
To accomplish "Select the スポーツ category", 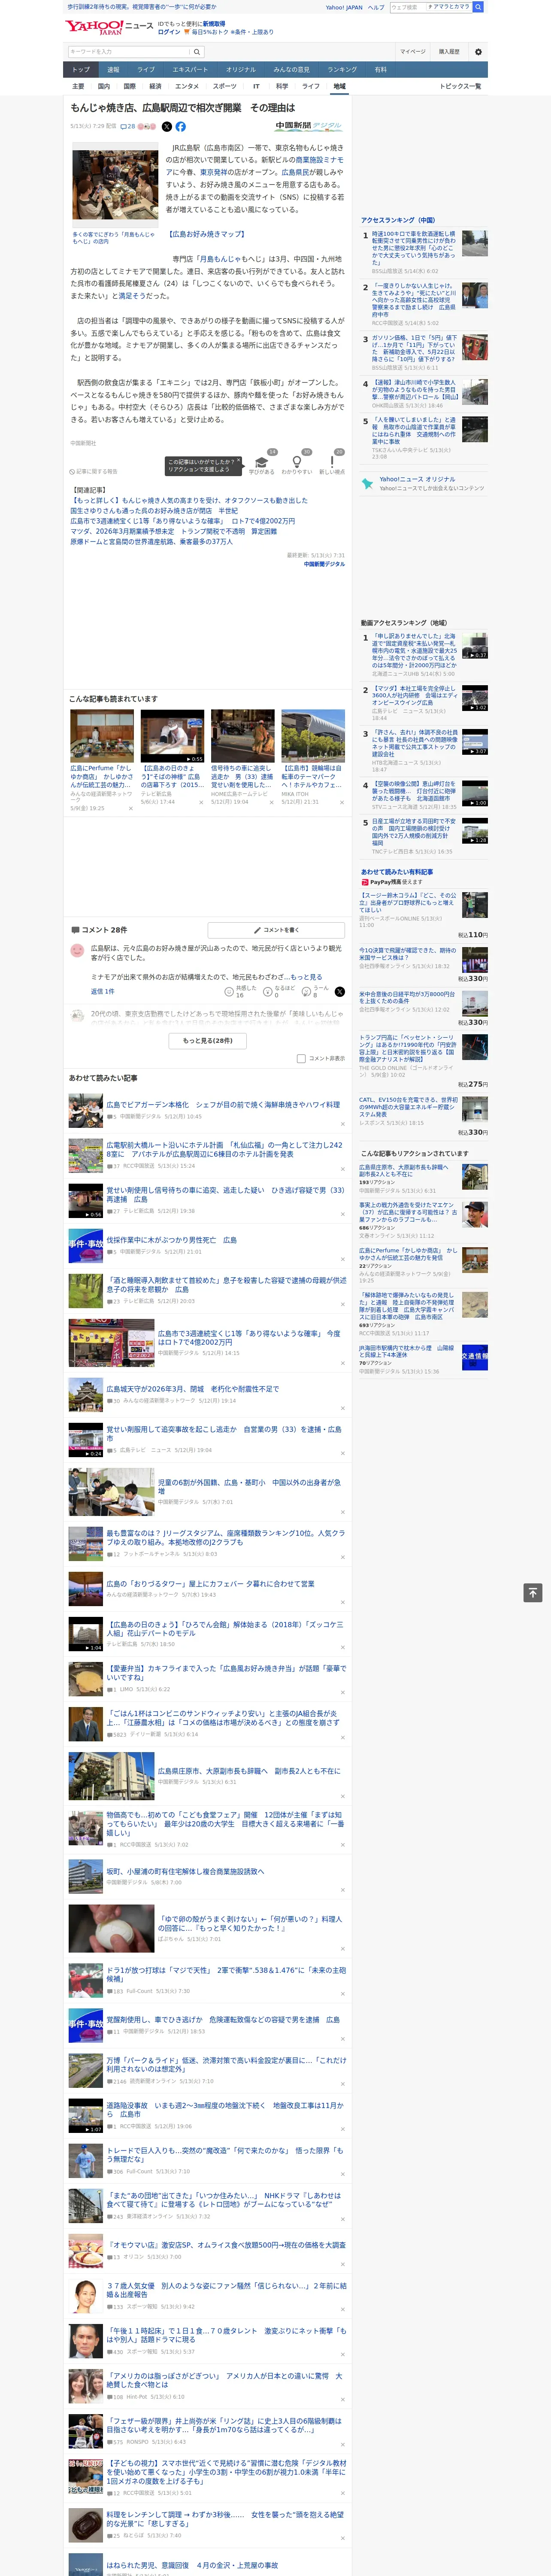I will [x=225, y=86].
